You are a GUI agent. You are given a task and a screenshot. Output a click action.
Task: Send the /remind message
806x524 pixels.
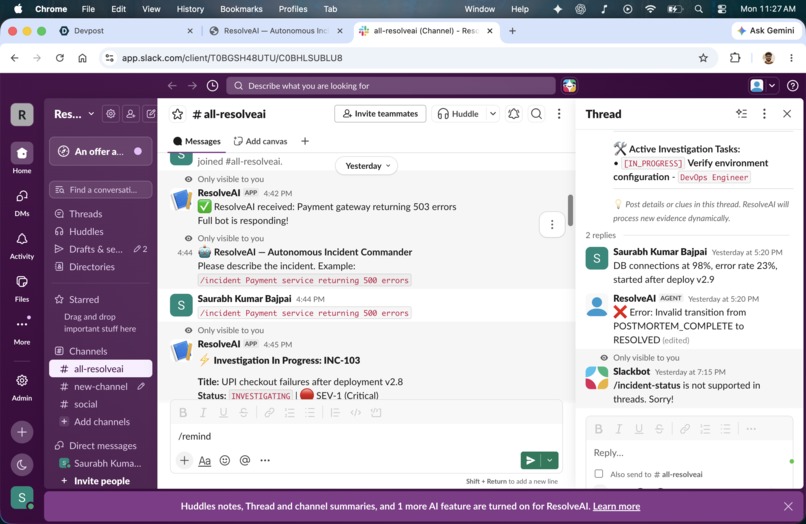(530, 460)
